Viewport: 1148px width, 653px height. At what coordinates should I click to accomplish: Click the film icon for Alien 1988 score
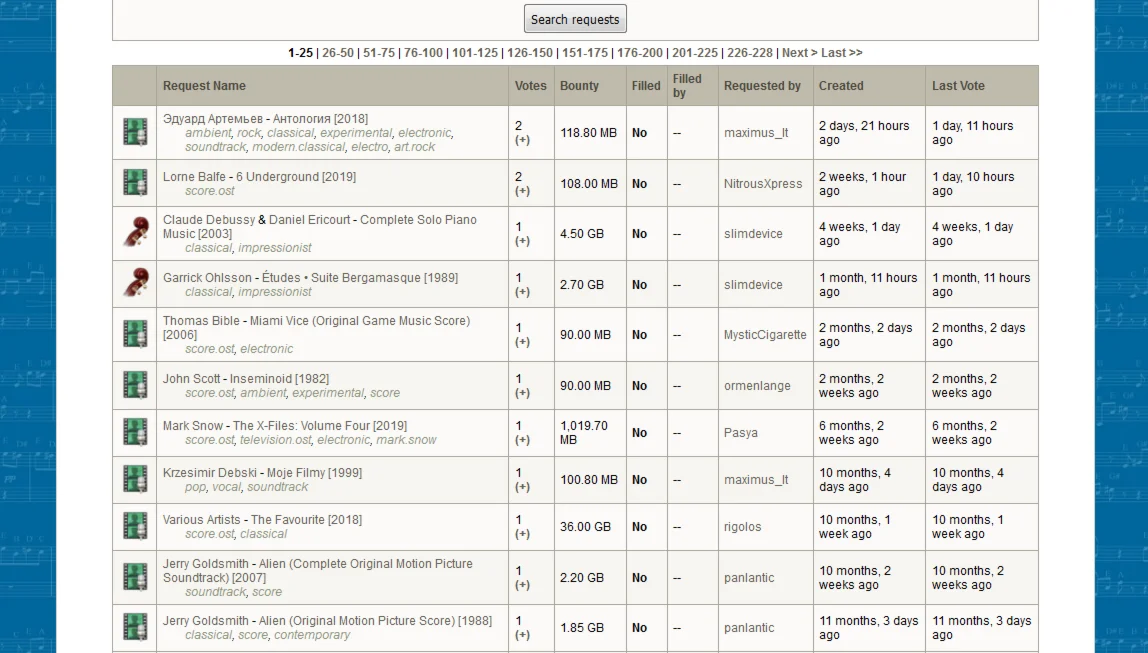coord(135,627)
